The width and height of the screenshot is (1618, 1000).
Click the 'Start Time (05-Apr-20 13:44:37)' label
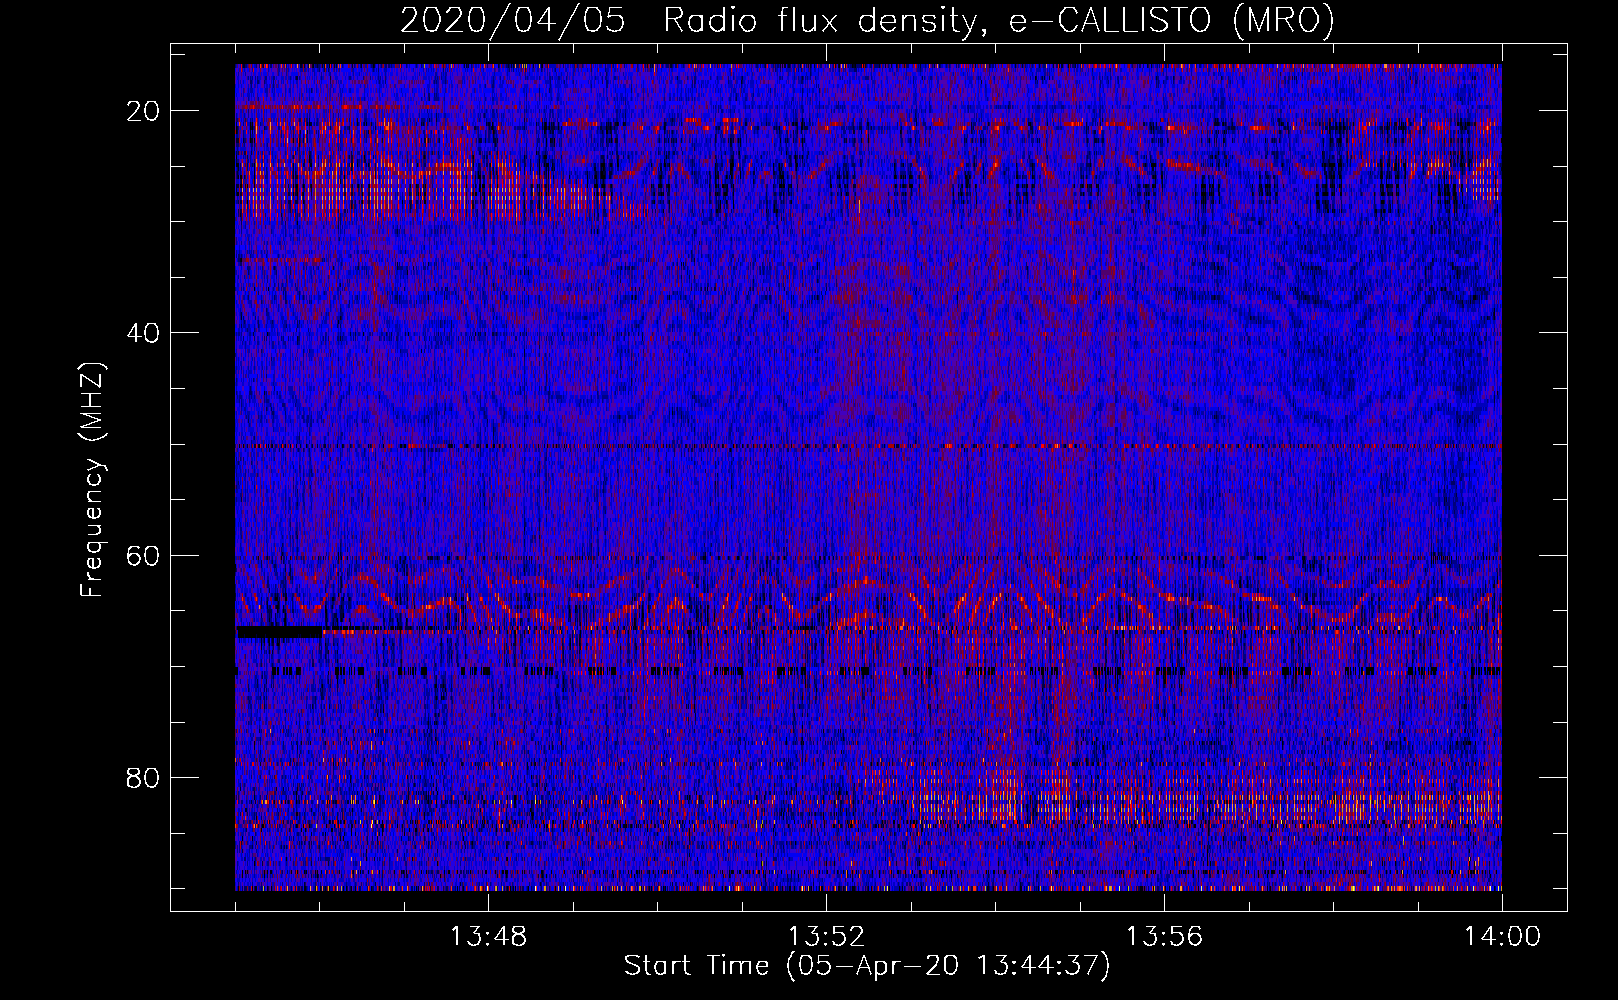pos(867,966)
